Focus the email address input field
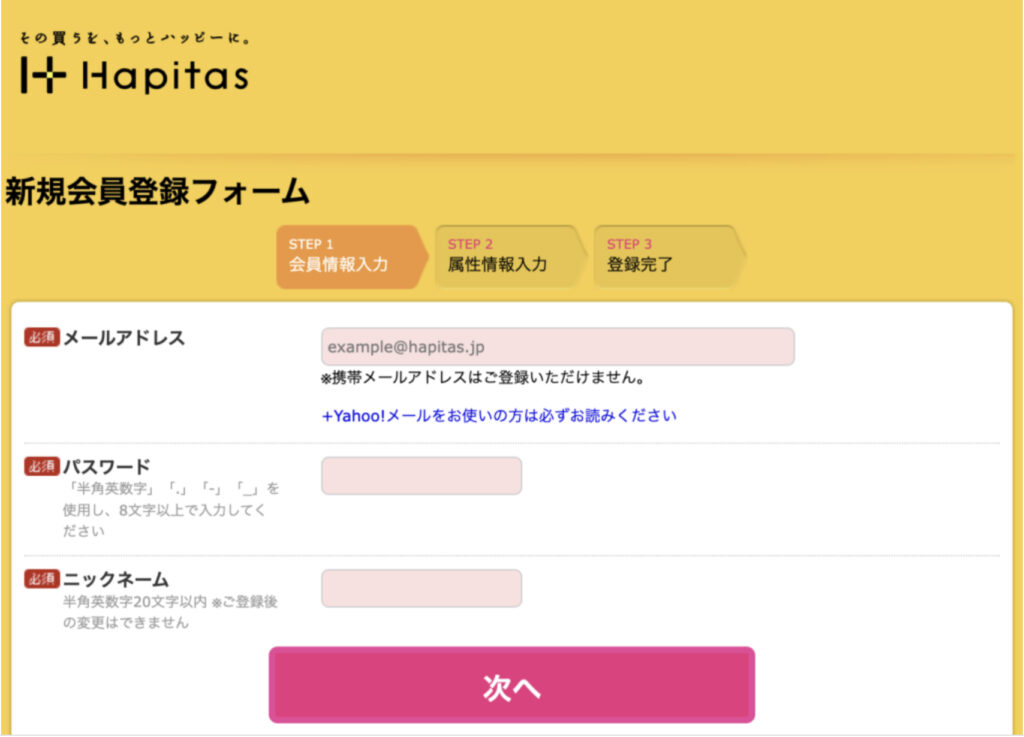 click(x=557, y=346)
